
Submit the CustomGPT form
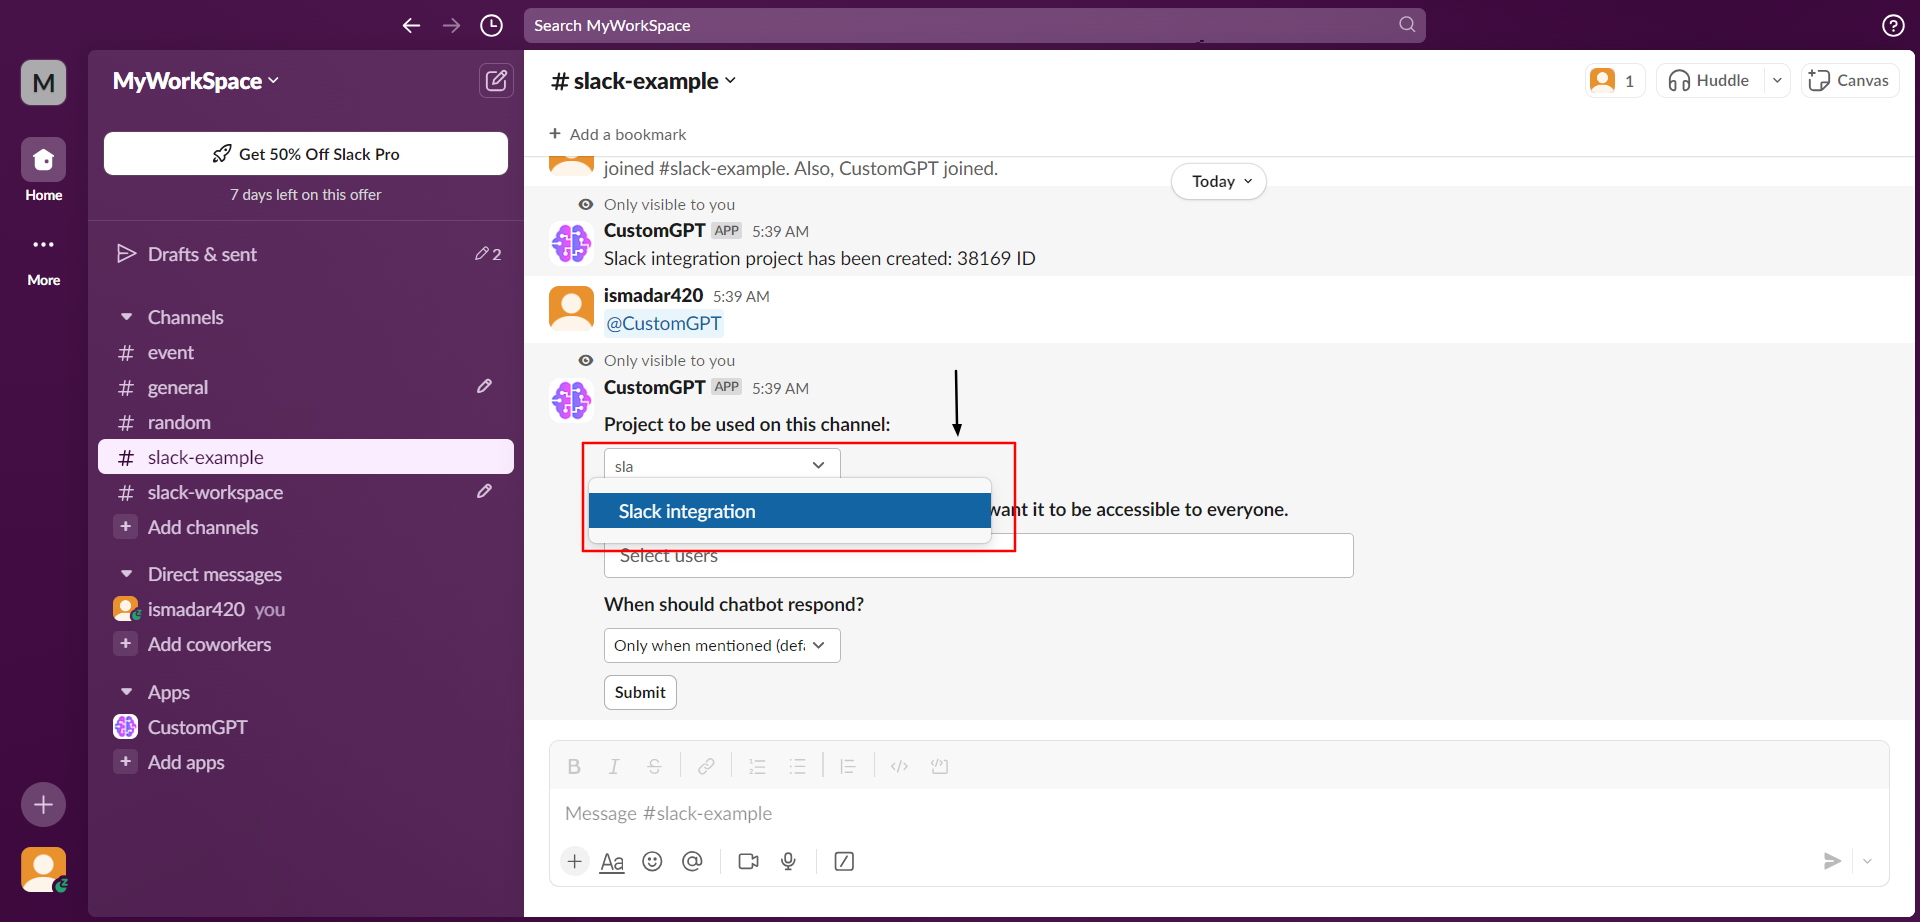(x=640, y=692)
